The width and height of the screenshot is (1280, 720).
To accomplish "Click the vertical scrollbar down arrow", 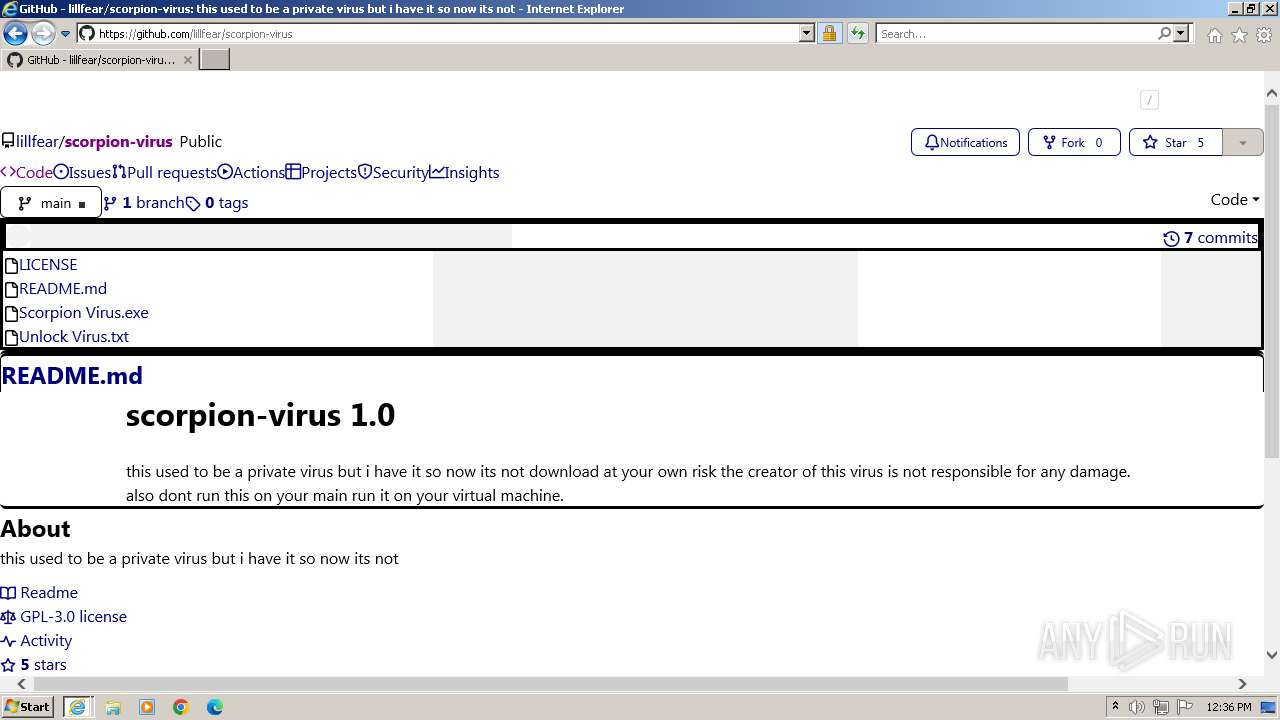I will click(x=1272, y=655).
